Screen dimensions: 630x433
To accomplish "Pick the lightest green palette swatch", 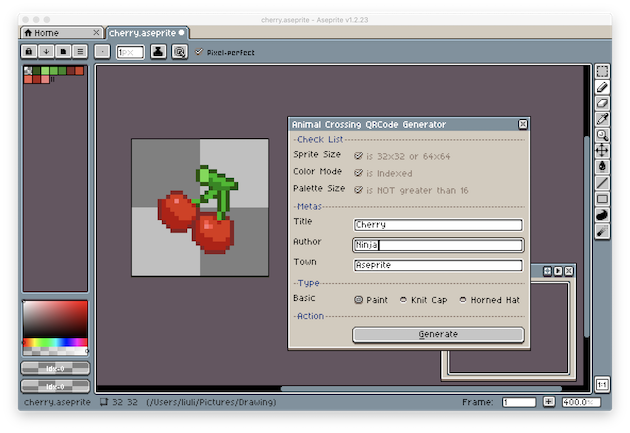I will tap(45, 71).
